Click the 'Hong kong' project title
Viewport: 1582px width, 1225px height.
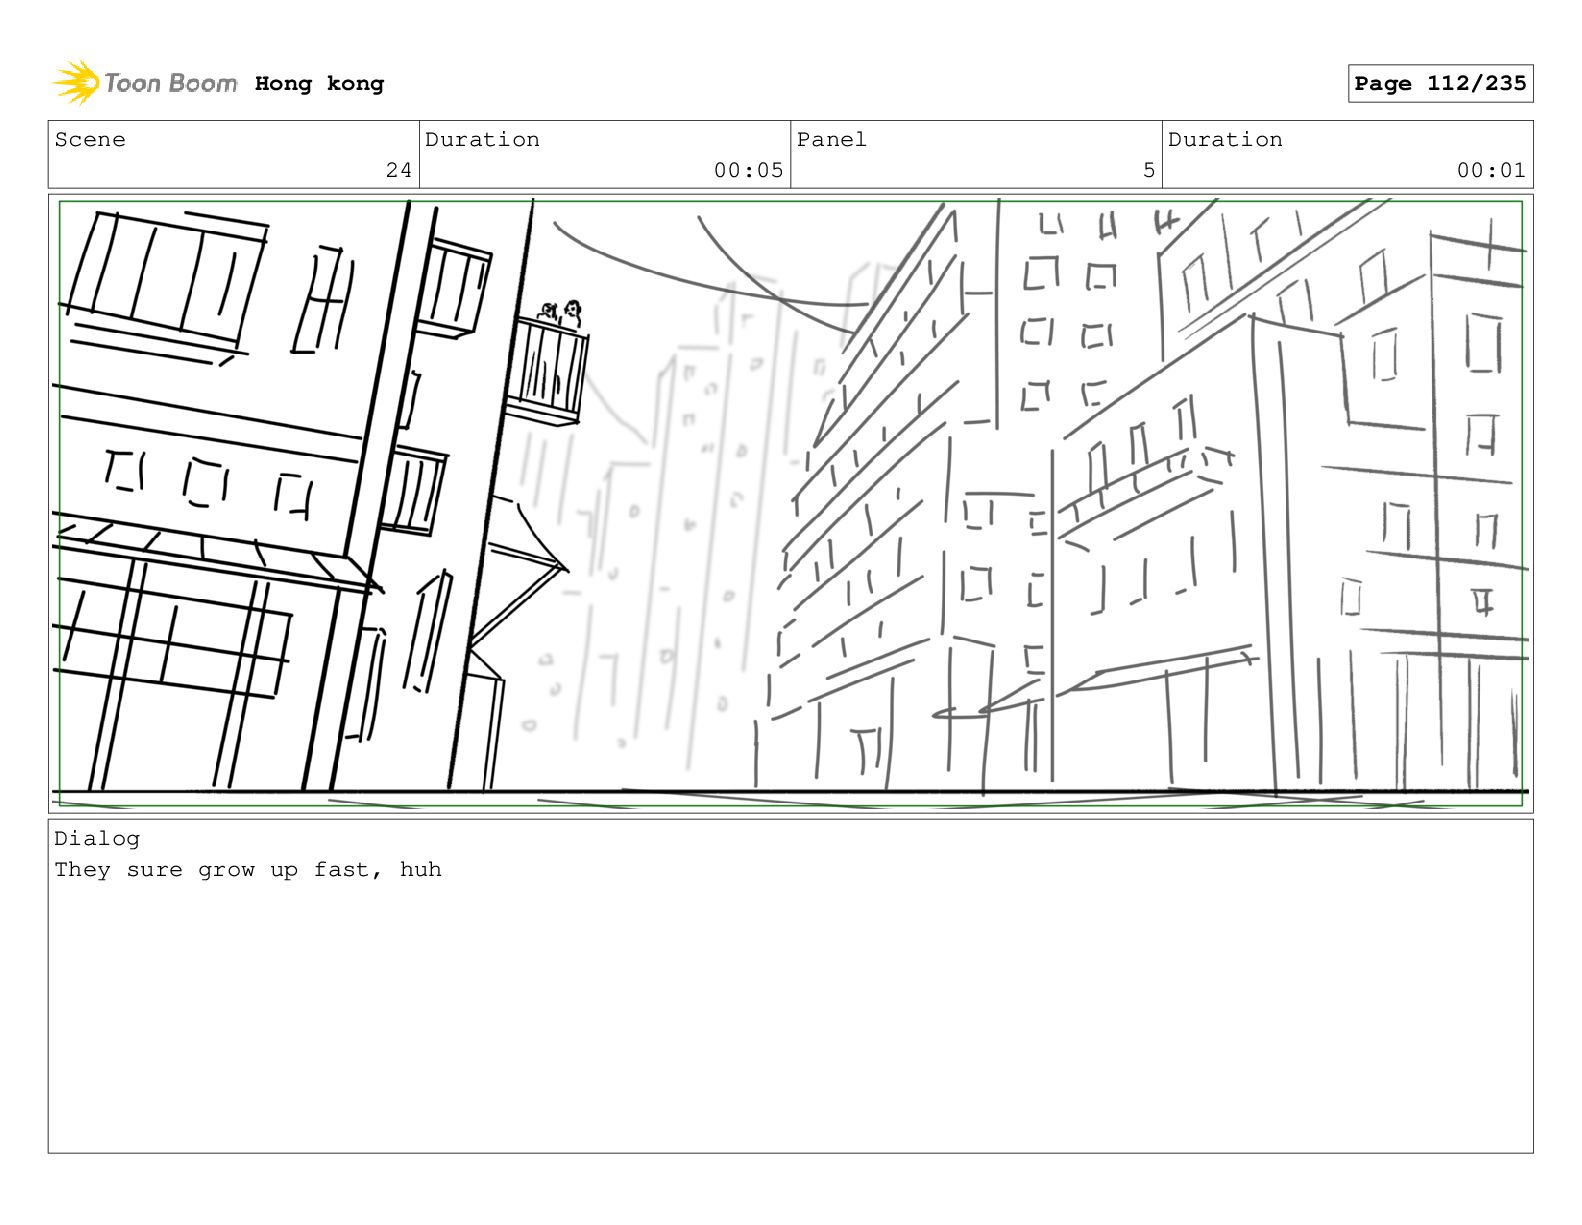pyautogui.click(x=319, y=83)
